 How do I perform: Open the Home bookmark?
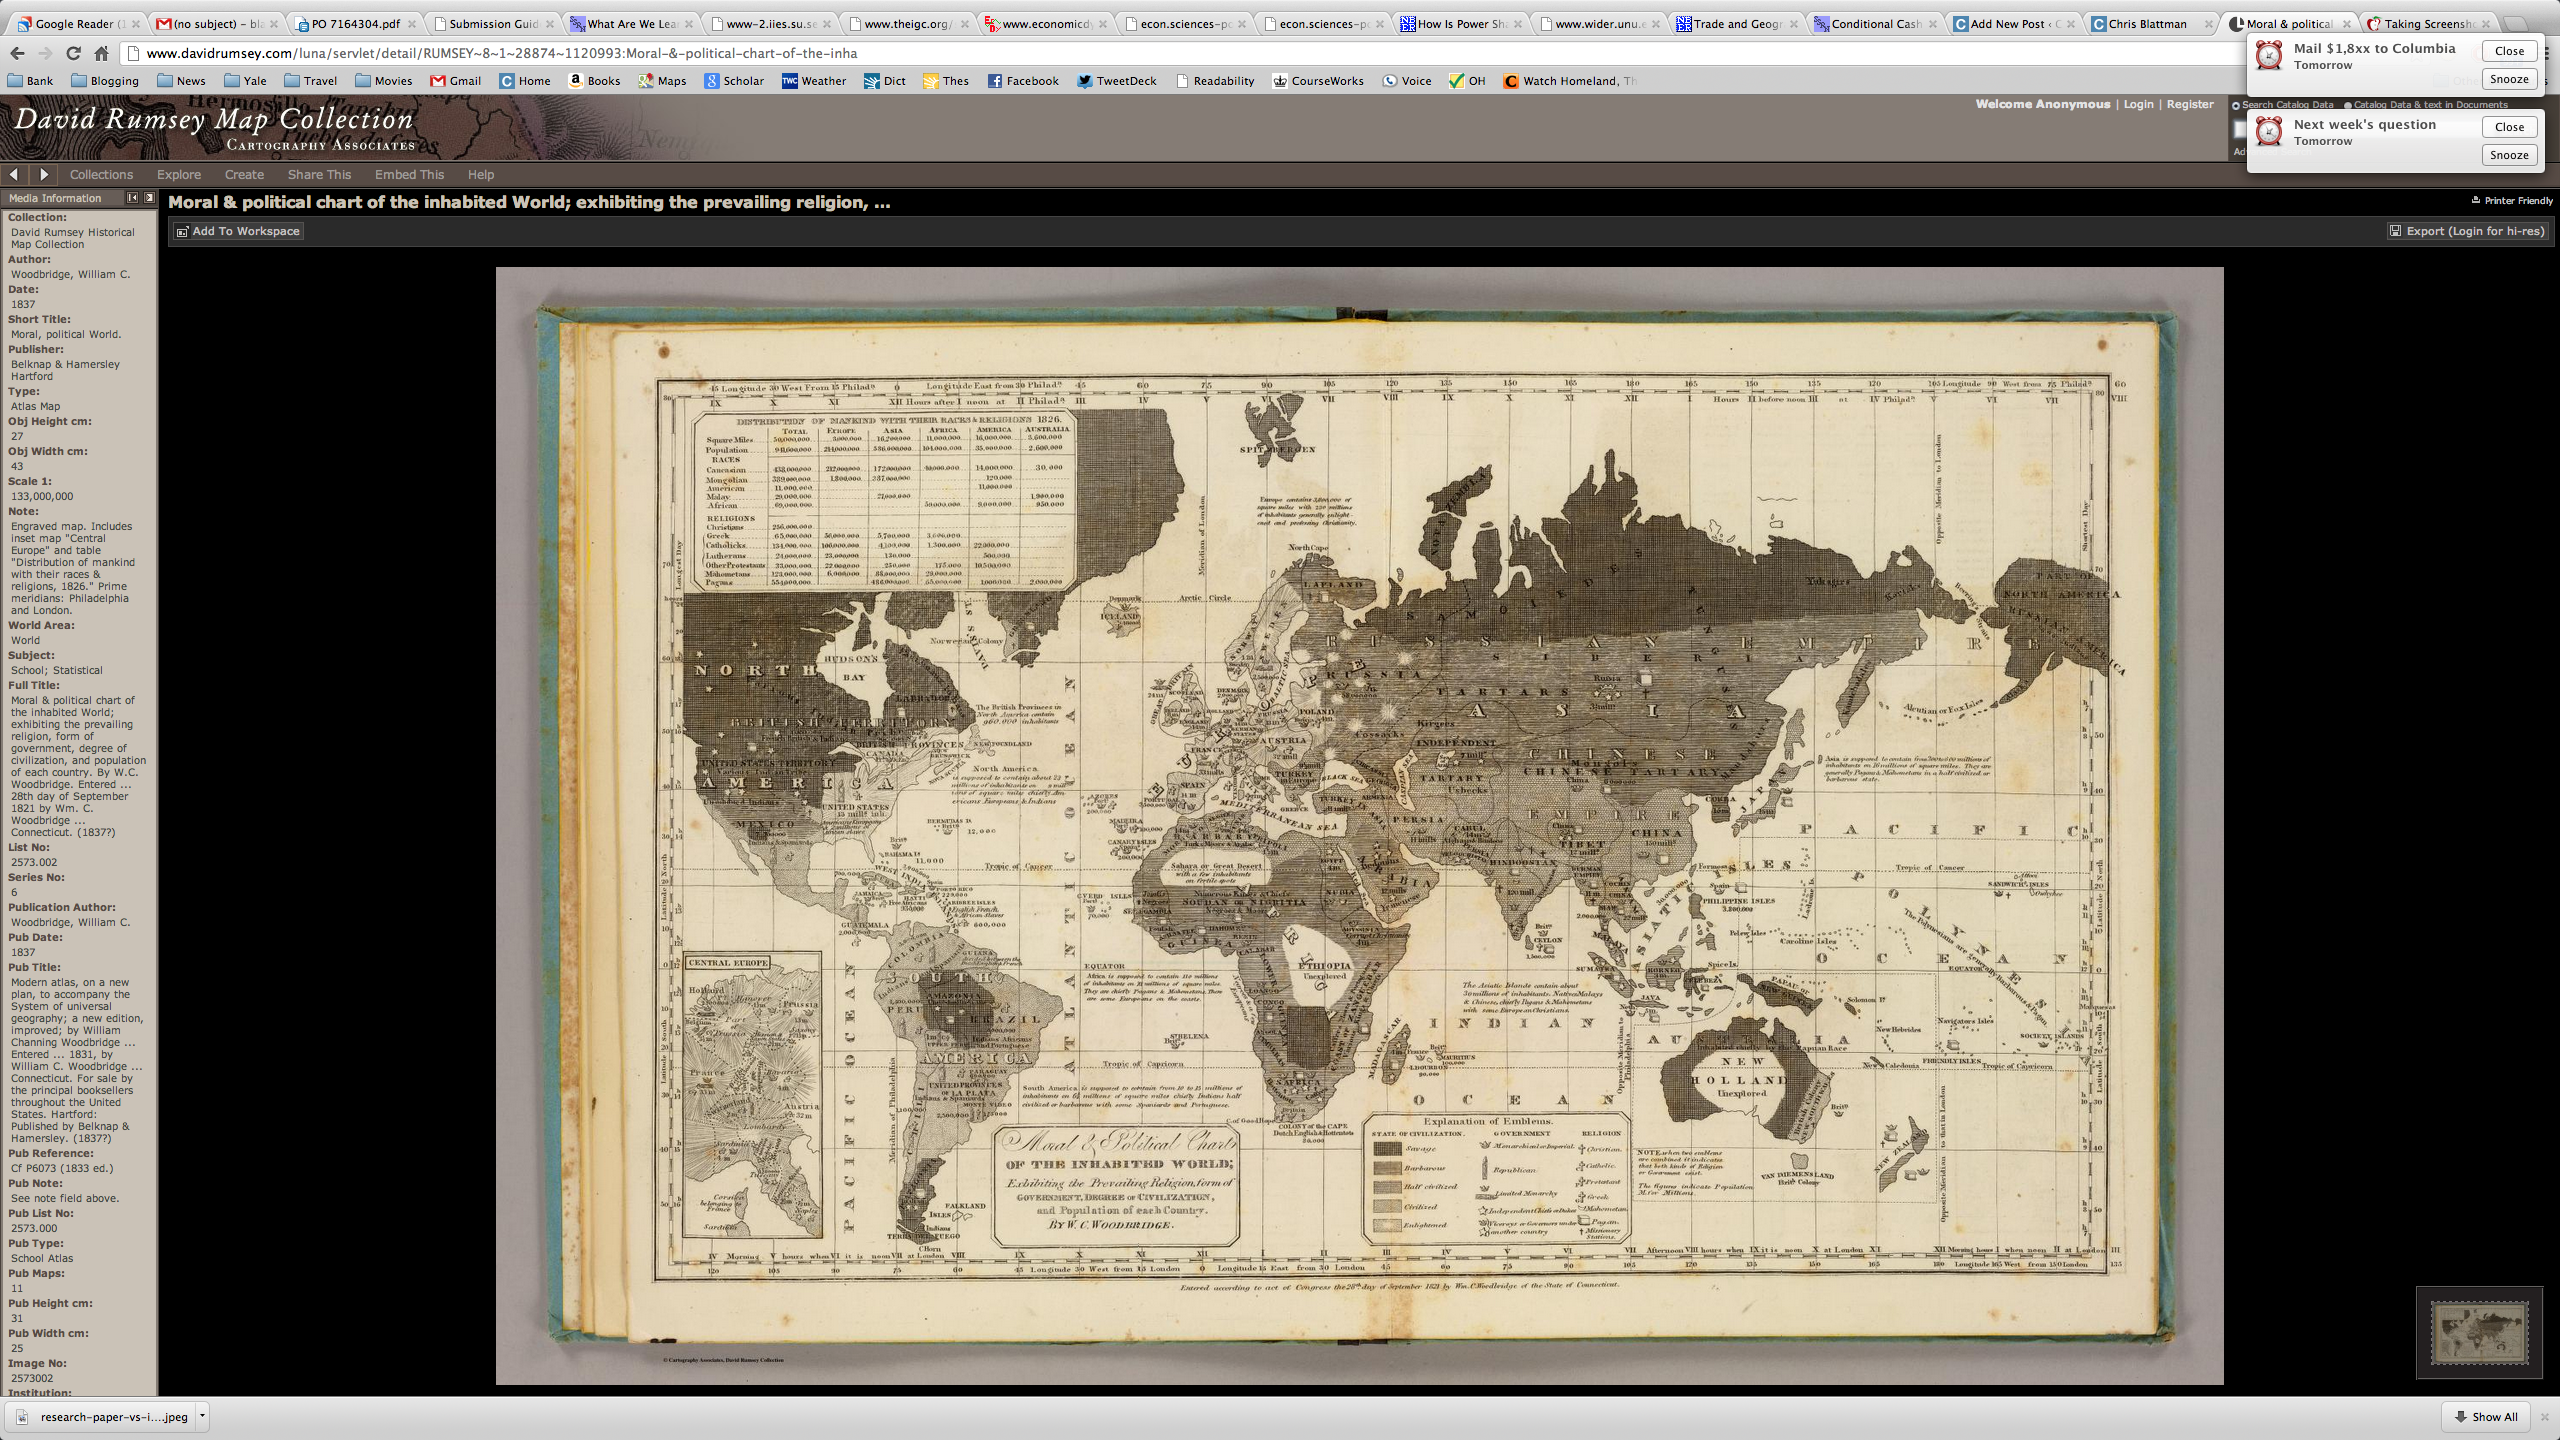525,81
